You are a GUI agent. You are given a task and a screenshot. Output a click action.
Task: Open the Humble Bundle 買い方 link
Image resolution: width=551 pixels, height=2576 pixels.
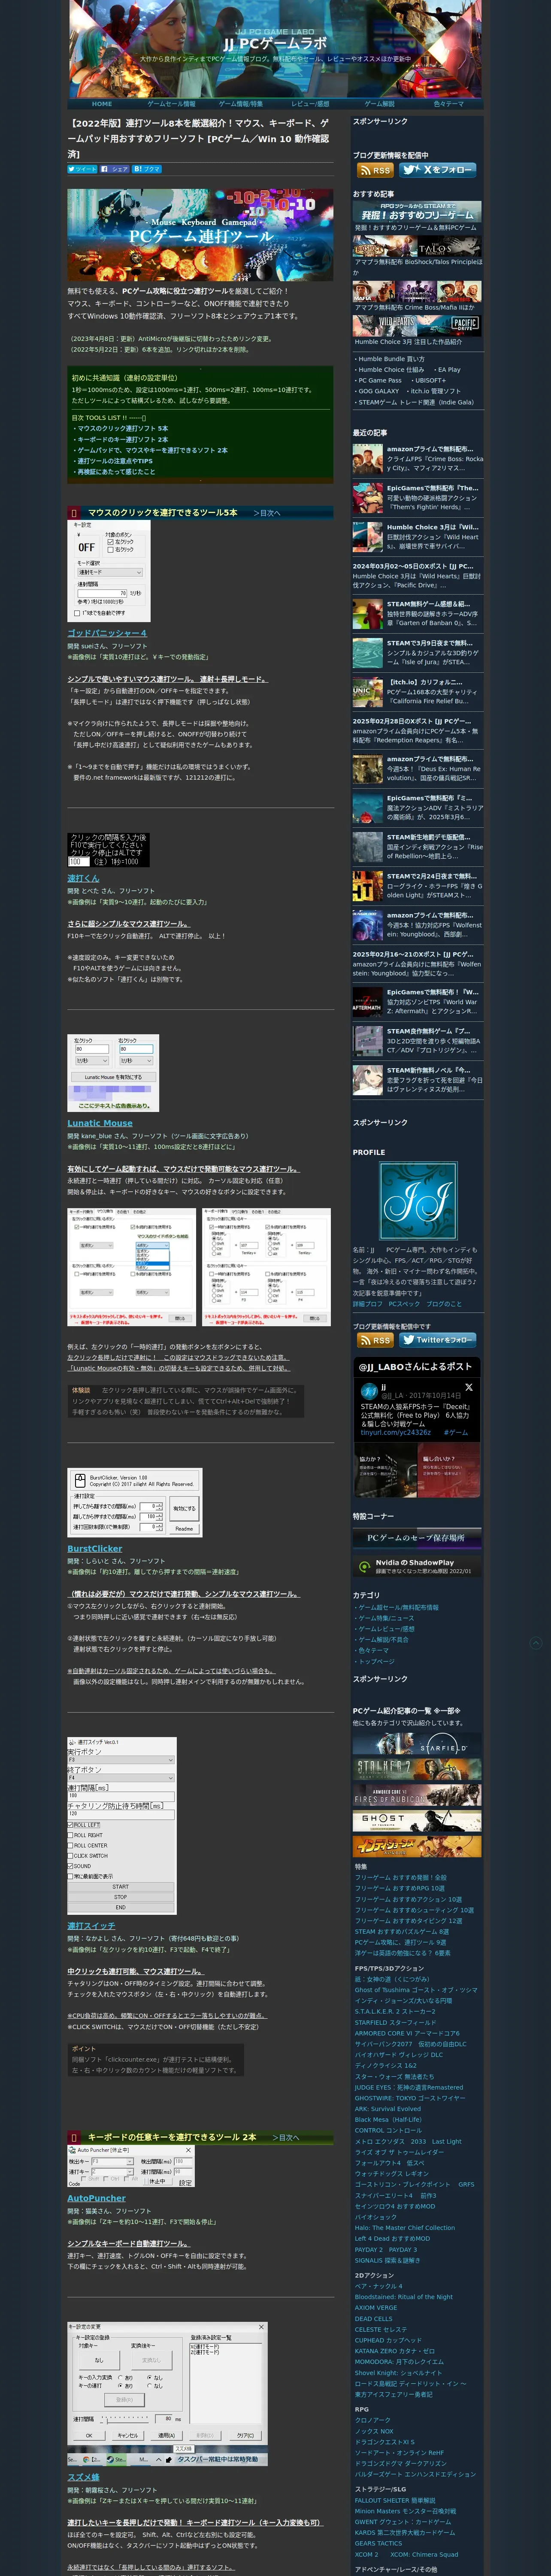point(391,358)
